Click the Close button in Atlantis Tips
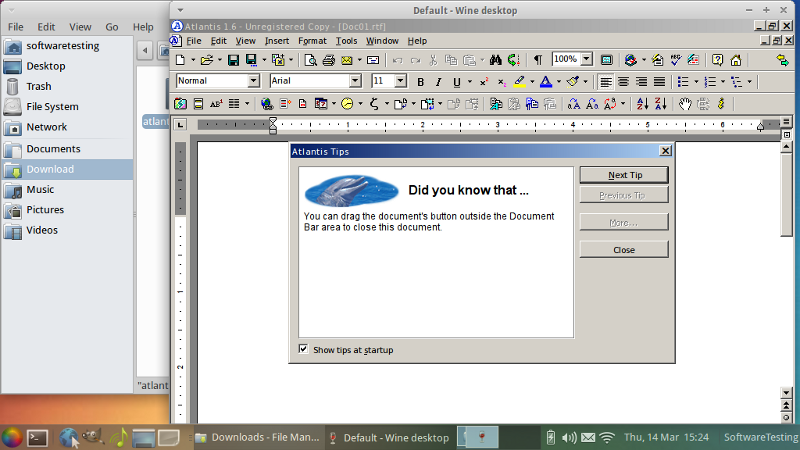This screenshot has height=450, width=800. point(624,249)
